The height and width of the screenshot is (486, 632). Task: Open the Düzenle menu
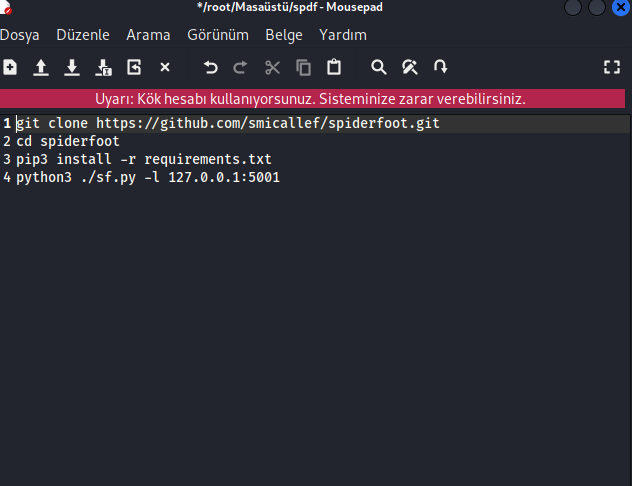82,35
